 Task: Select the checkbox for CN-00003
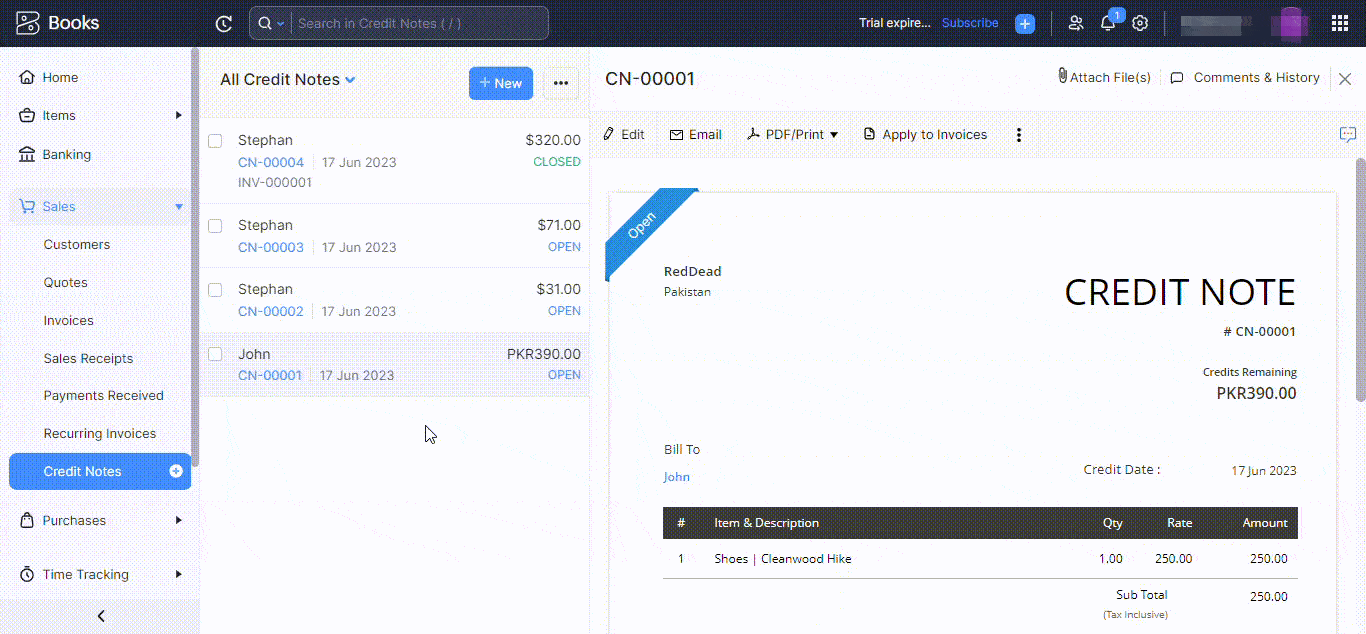coord(215,226)
